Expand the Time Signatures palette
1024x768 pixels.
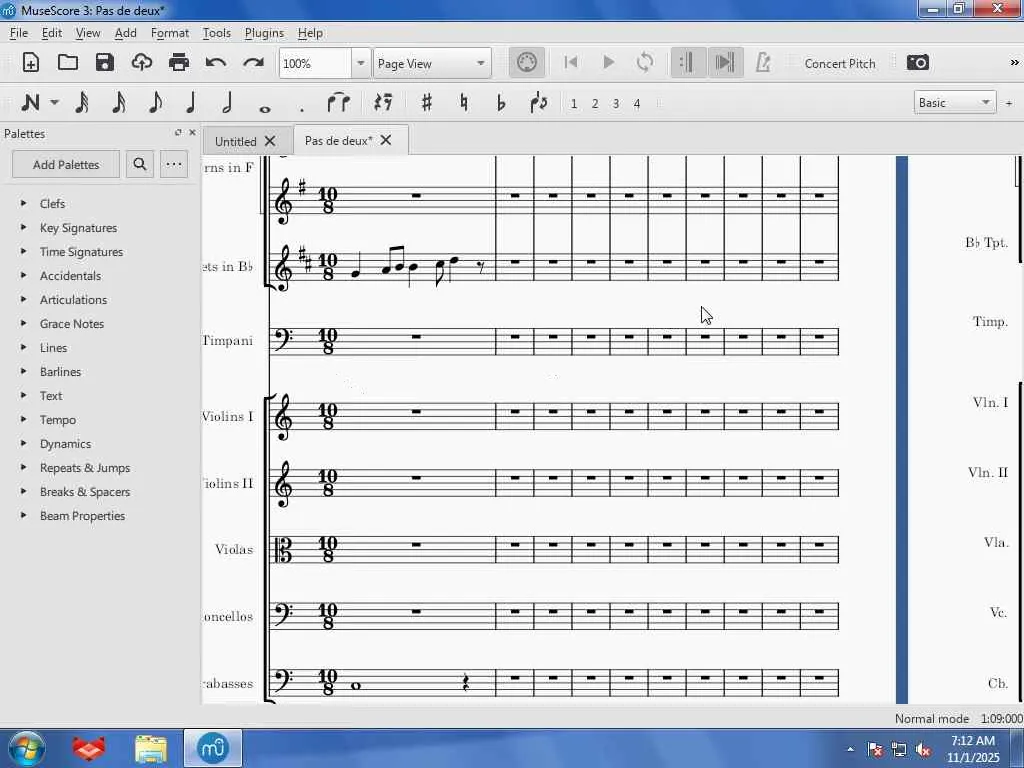tap(24, 251)
